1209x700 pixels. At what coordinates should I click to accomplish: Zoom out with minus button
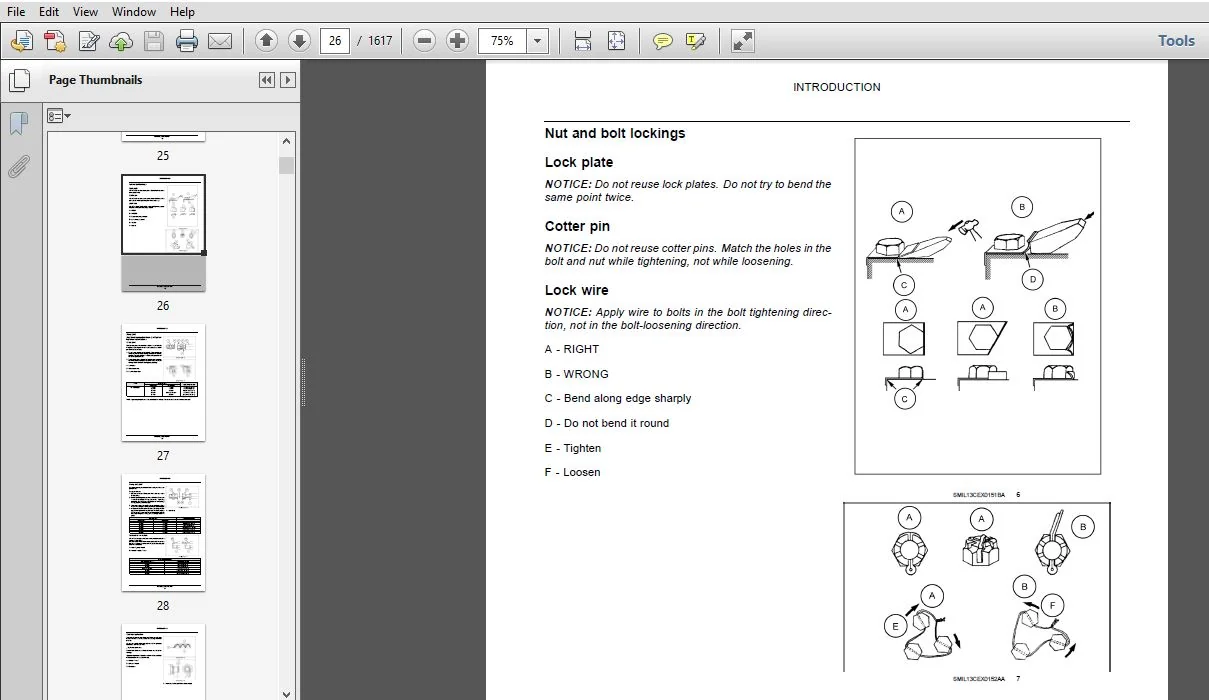(x=425, y=41)
